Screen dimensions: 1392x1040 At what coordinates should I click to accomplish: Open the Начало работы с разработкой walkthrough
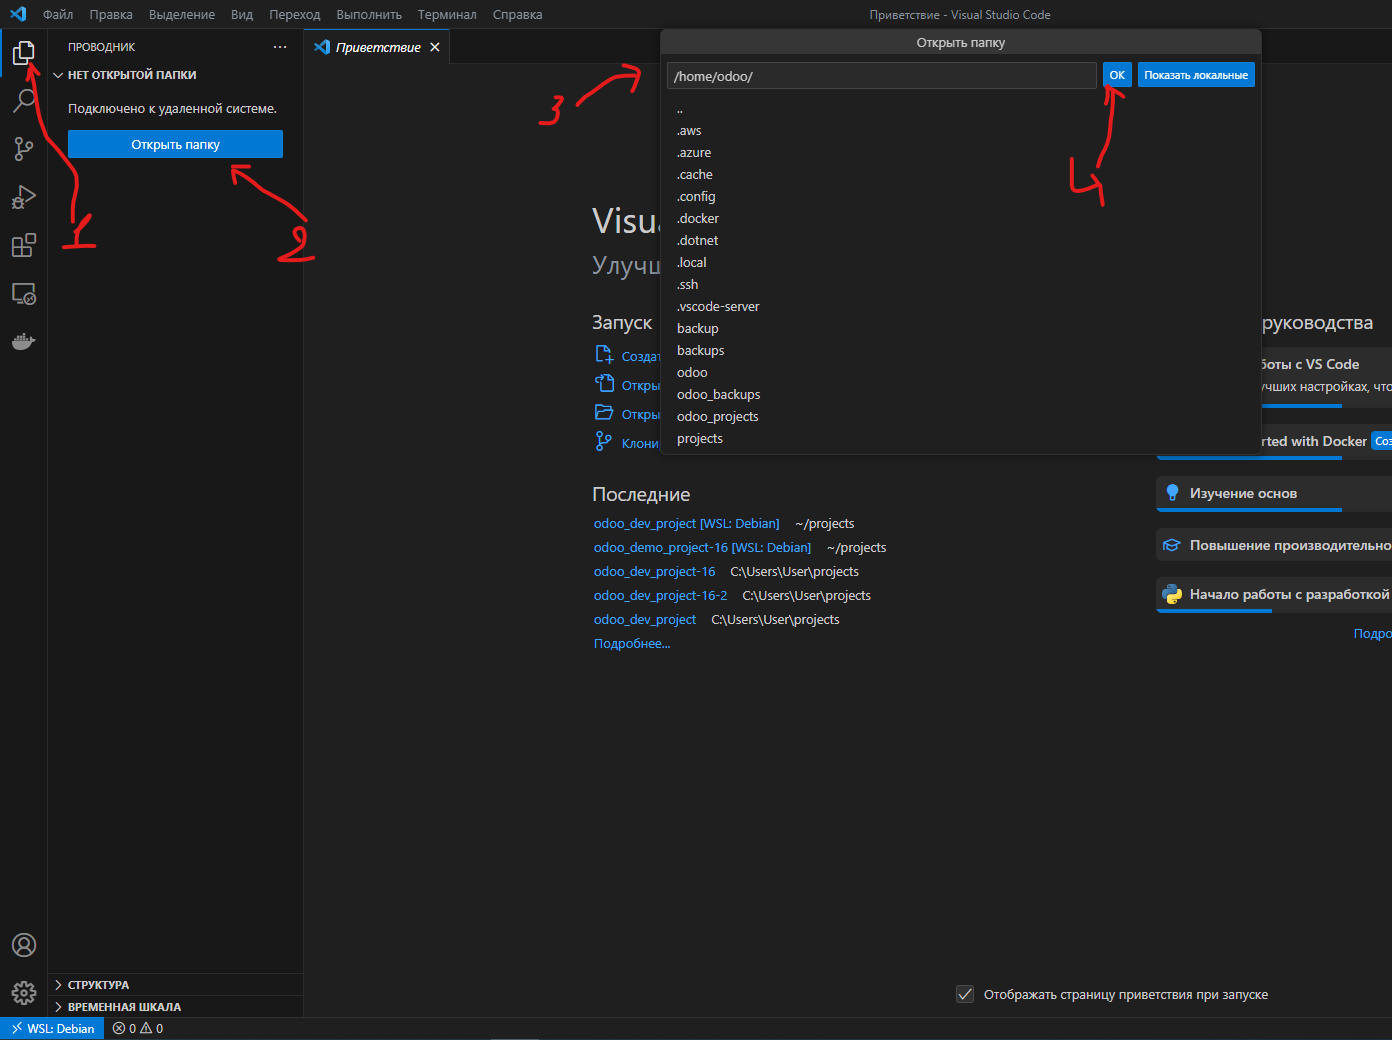coord(1274,594)
